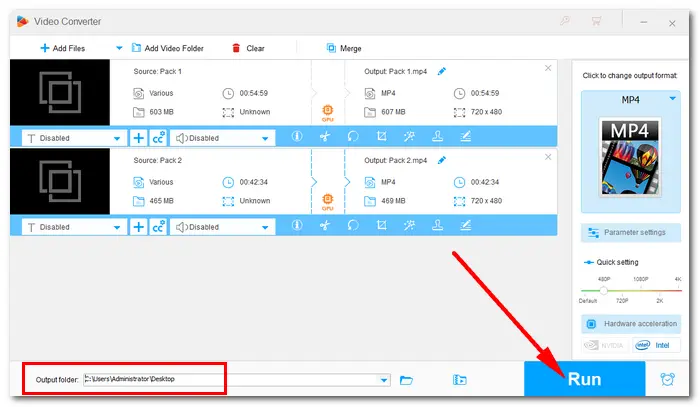Click the Pack 1 GPU acceleration icon

click(328, 112)
